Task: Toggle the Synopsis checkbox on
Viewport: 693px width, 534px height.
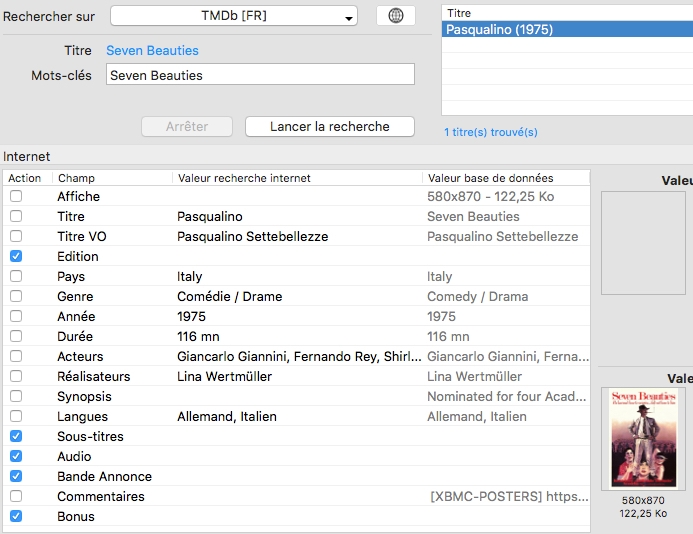Action: (16, 397)
